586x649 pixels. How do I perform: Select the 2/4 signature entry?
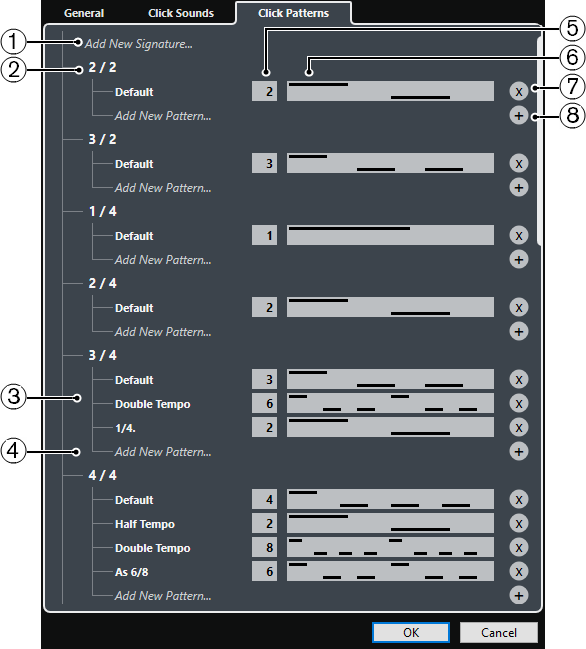[x=102, y=283]
